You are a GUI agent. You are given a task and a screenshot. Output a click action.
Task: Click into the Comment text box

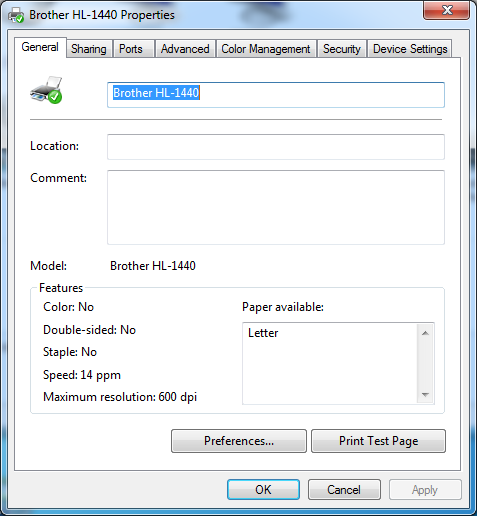tap(276, 207)
